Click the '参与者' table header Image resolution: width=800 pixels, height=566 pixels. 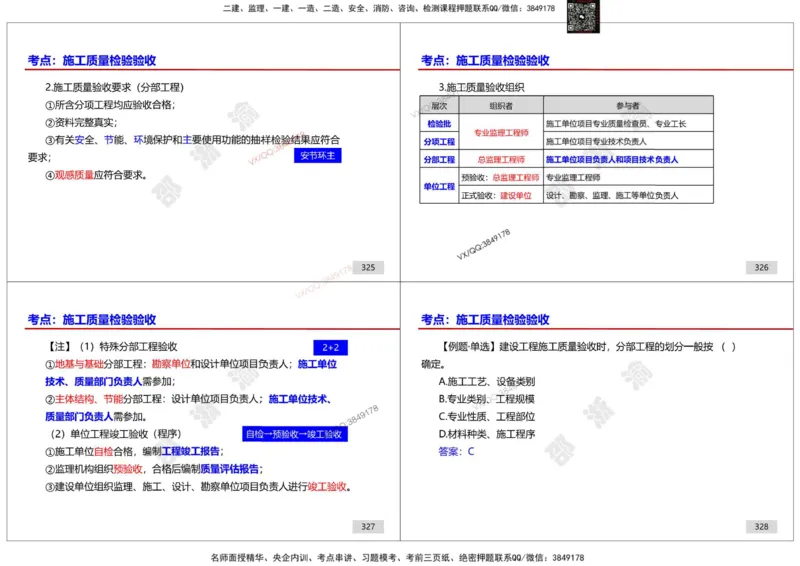628,106
